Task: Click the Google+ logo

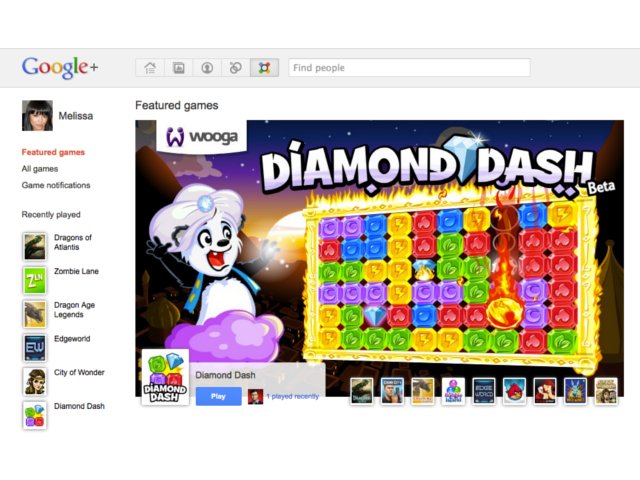Action: point(59,68)
